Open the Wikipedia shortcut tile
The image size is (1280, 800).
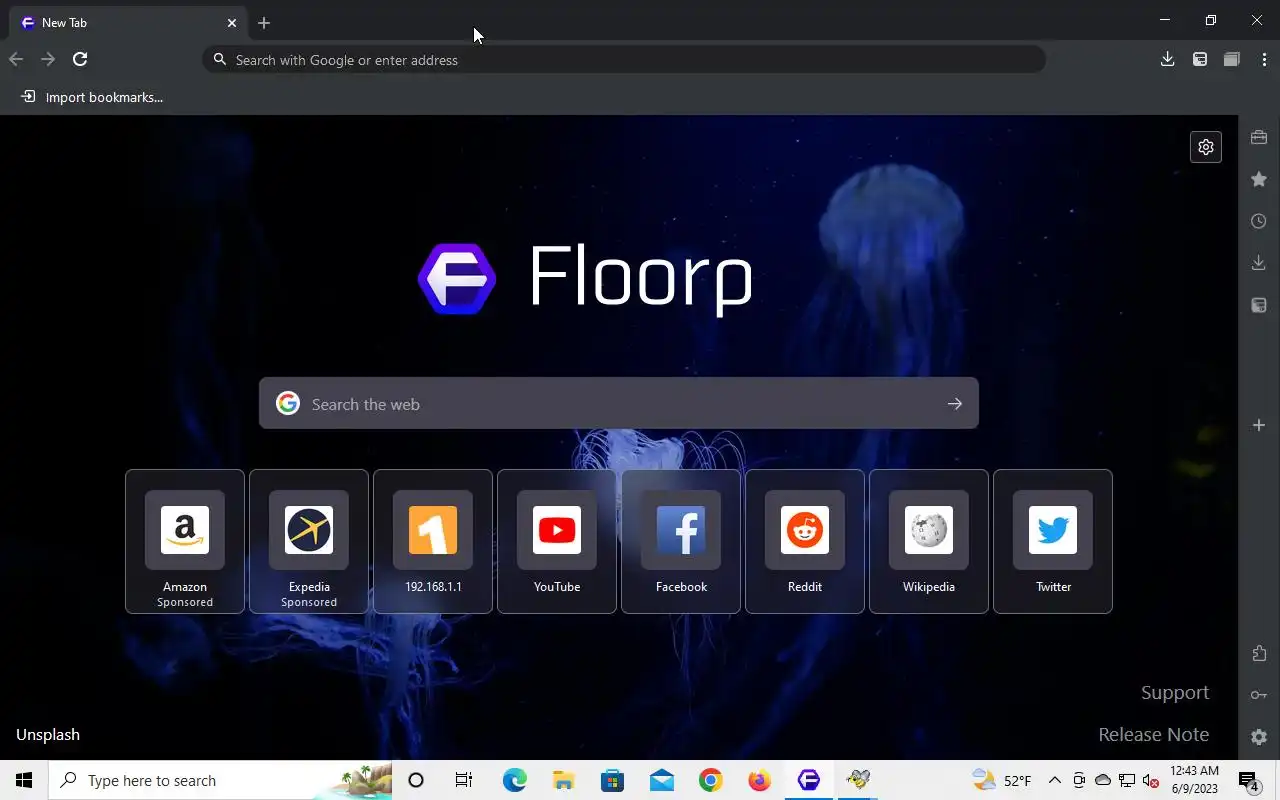click(929, 541)
